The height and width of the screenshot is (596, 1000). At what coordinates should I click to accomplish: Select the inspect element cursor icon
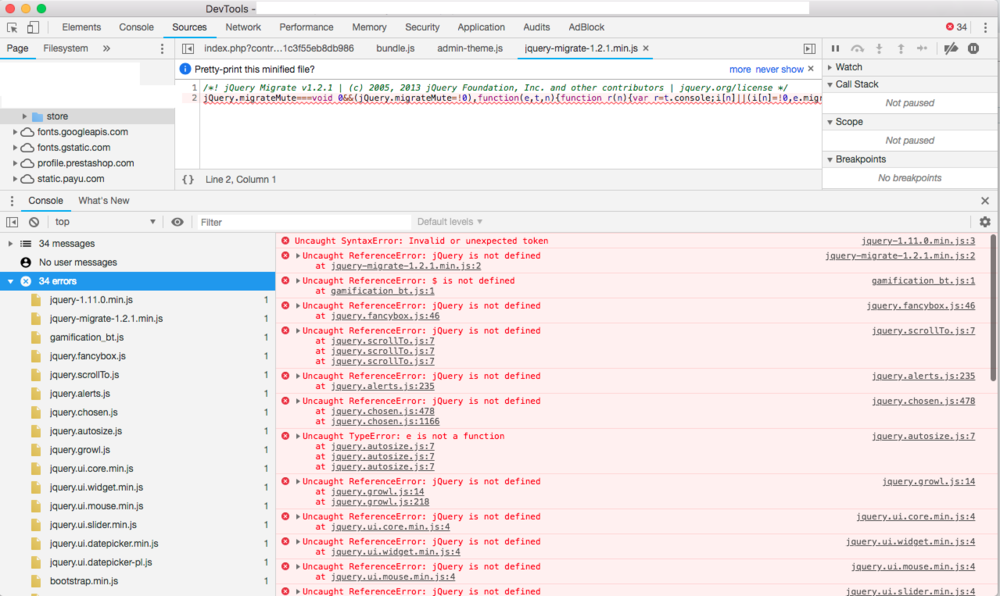coord(13,27)
